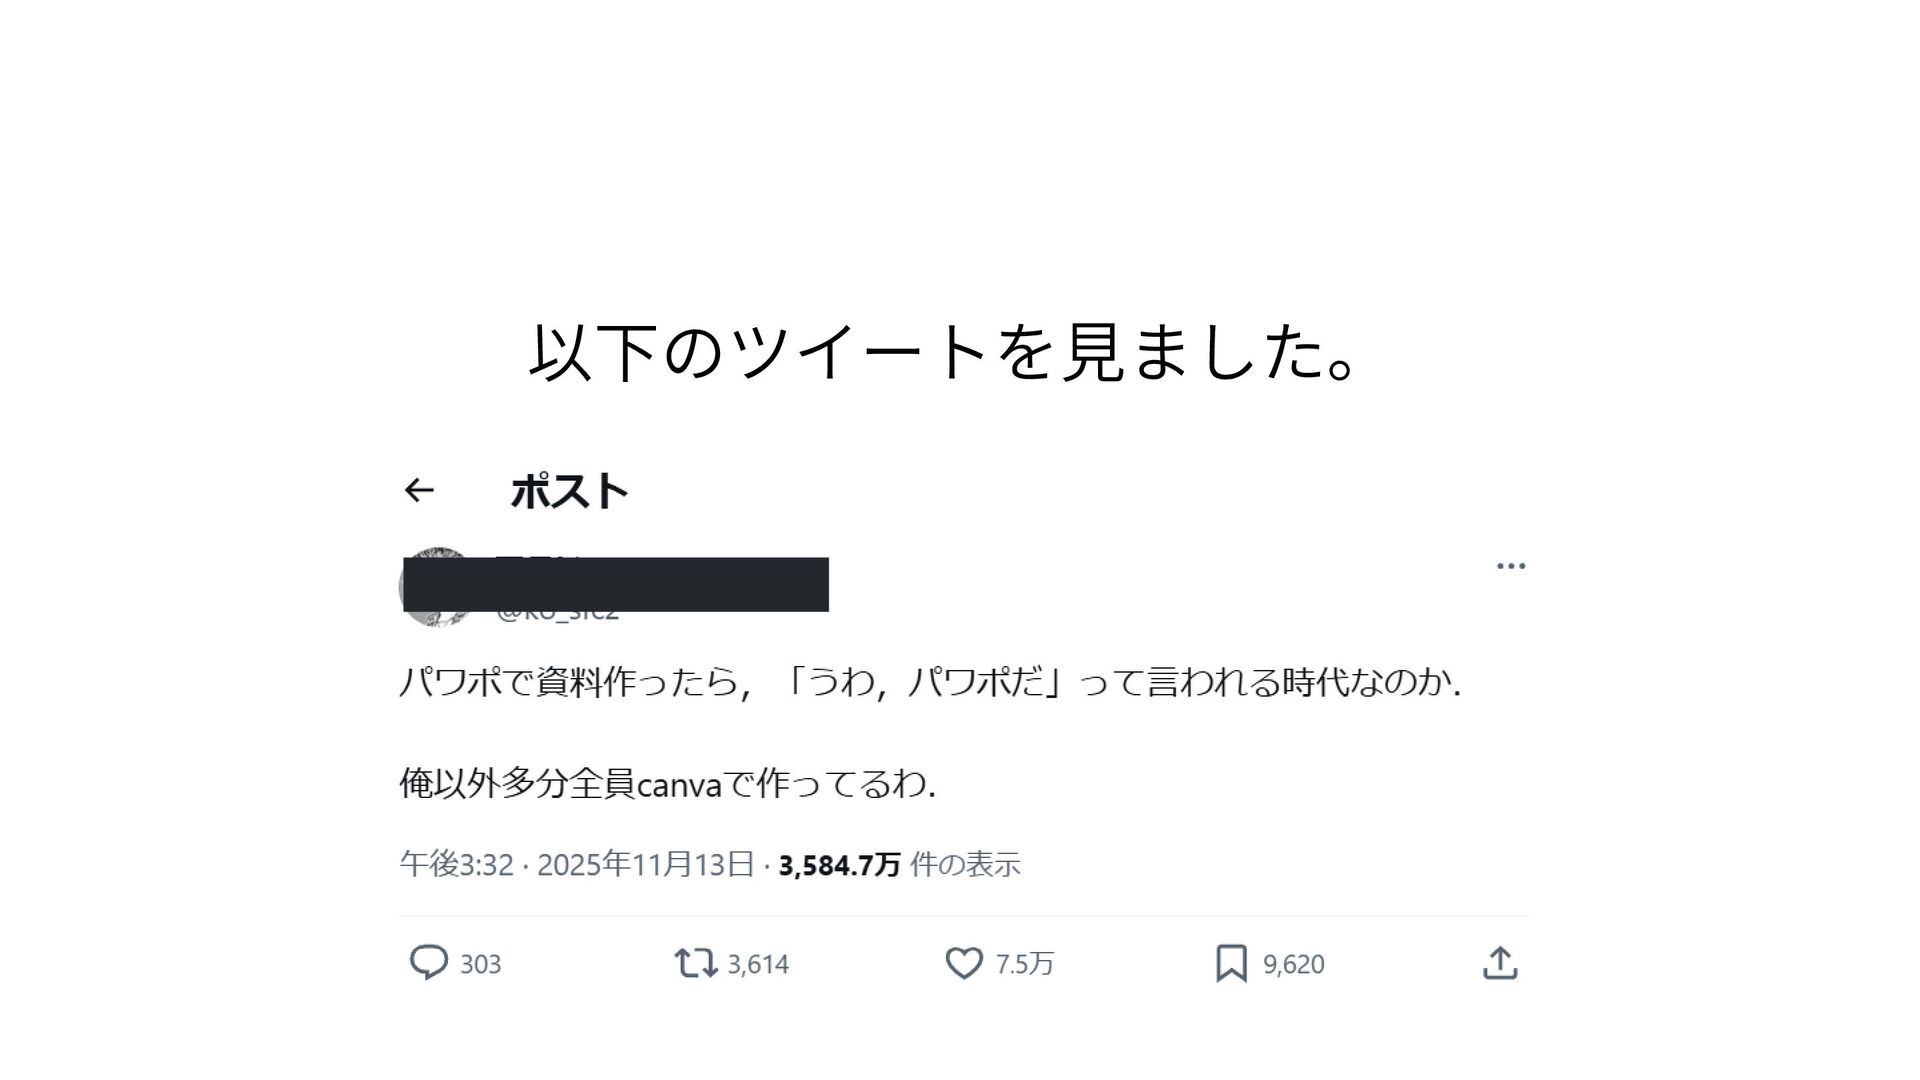Open the author's profile avatar

(437, 587)
